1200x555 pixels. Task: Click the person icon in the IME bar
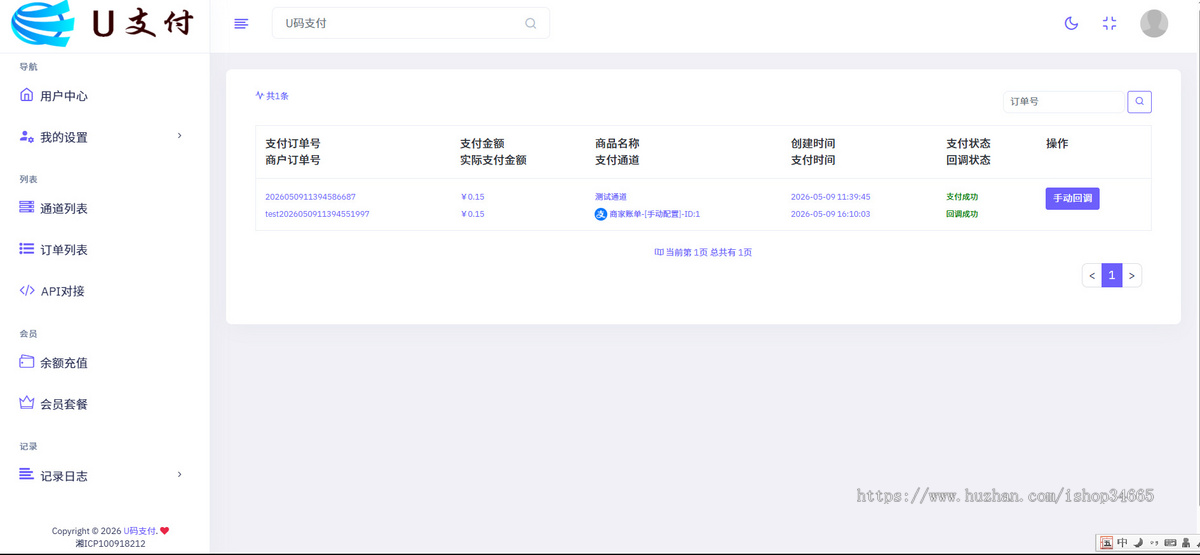(x=1185, y=543)
